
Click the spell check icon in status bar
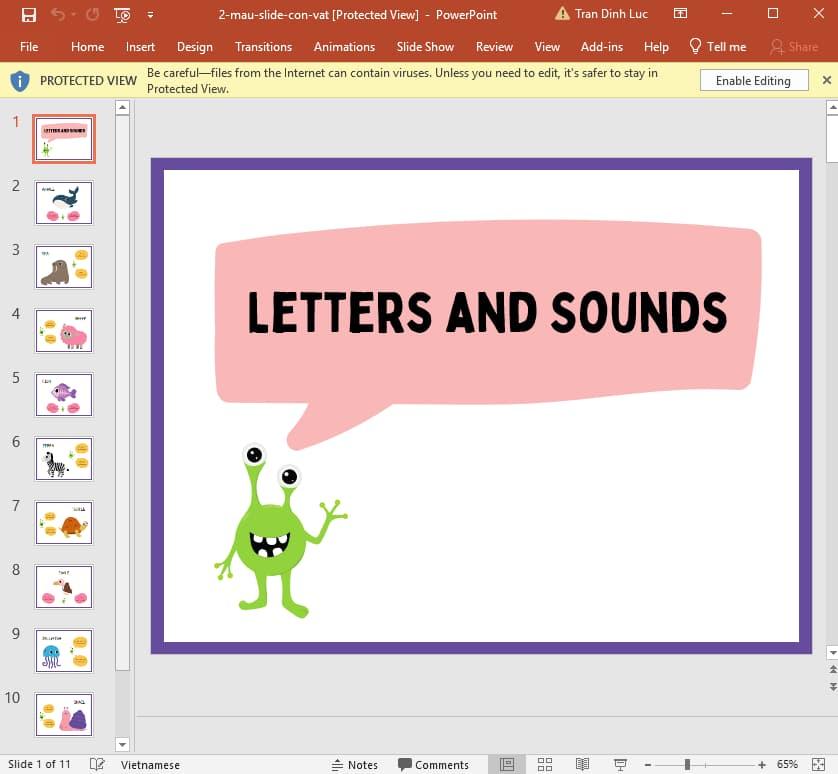pos(97,765)
